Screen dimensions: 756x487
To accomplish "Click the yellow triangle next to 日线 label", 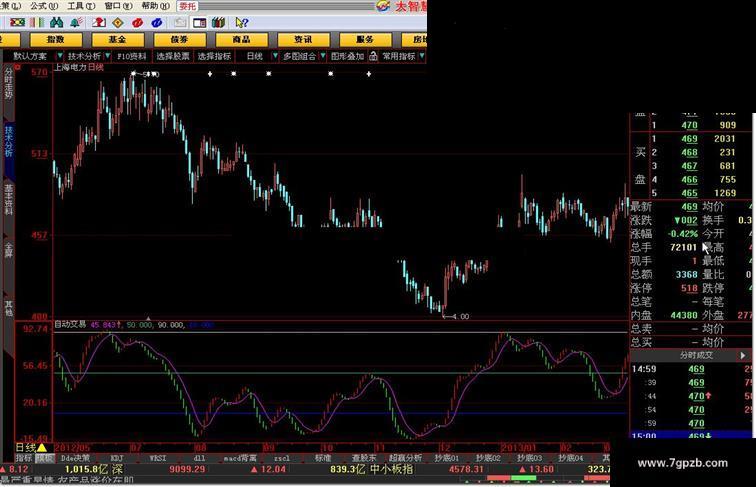I will (x=42, y=447).
